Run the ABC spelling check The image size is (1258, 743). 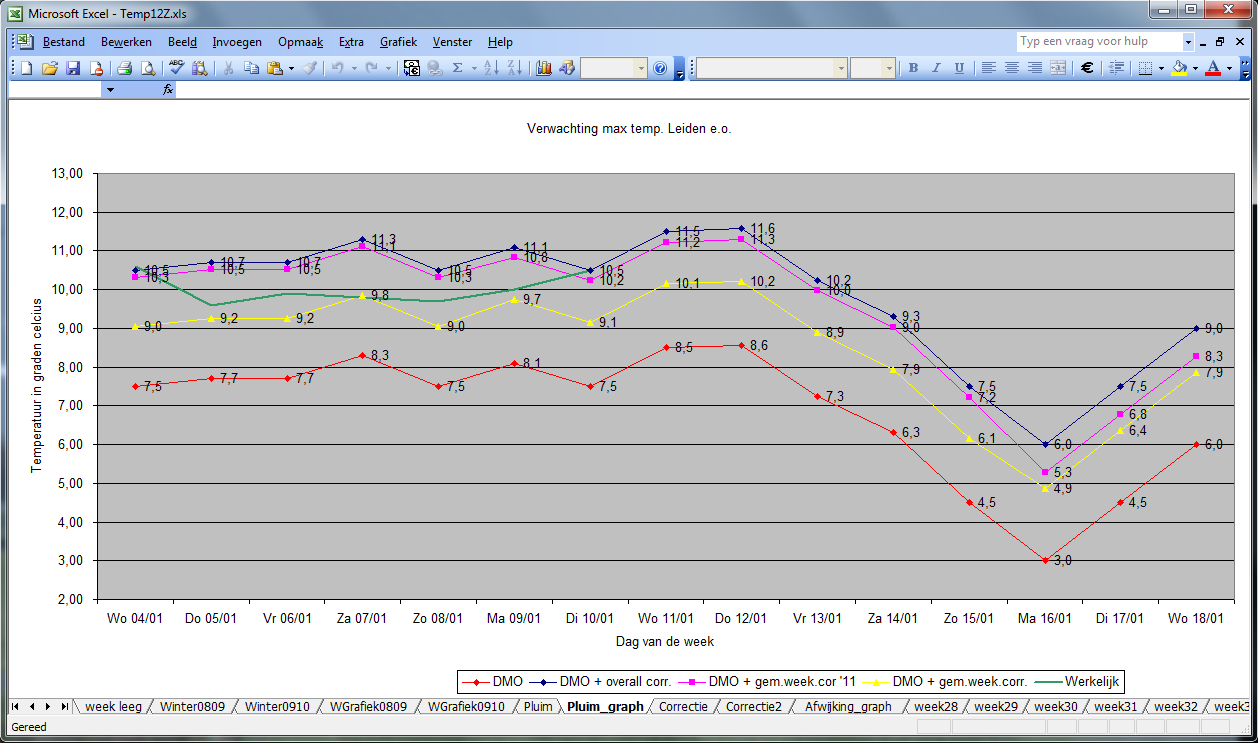pyautogui.click(x=176, y=68)
